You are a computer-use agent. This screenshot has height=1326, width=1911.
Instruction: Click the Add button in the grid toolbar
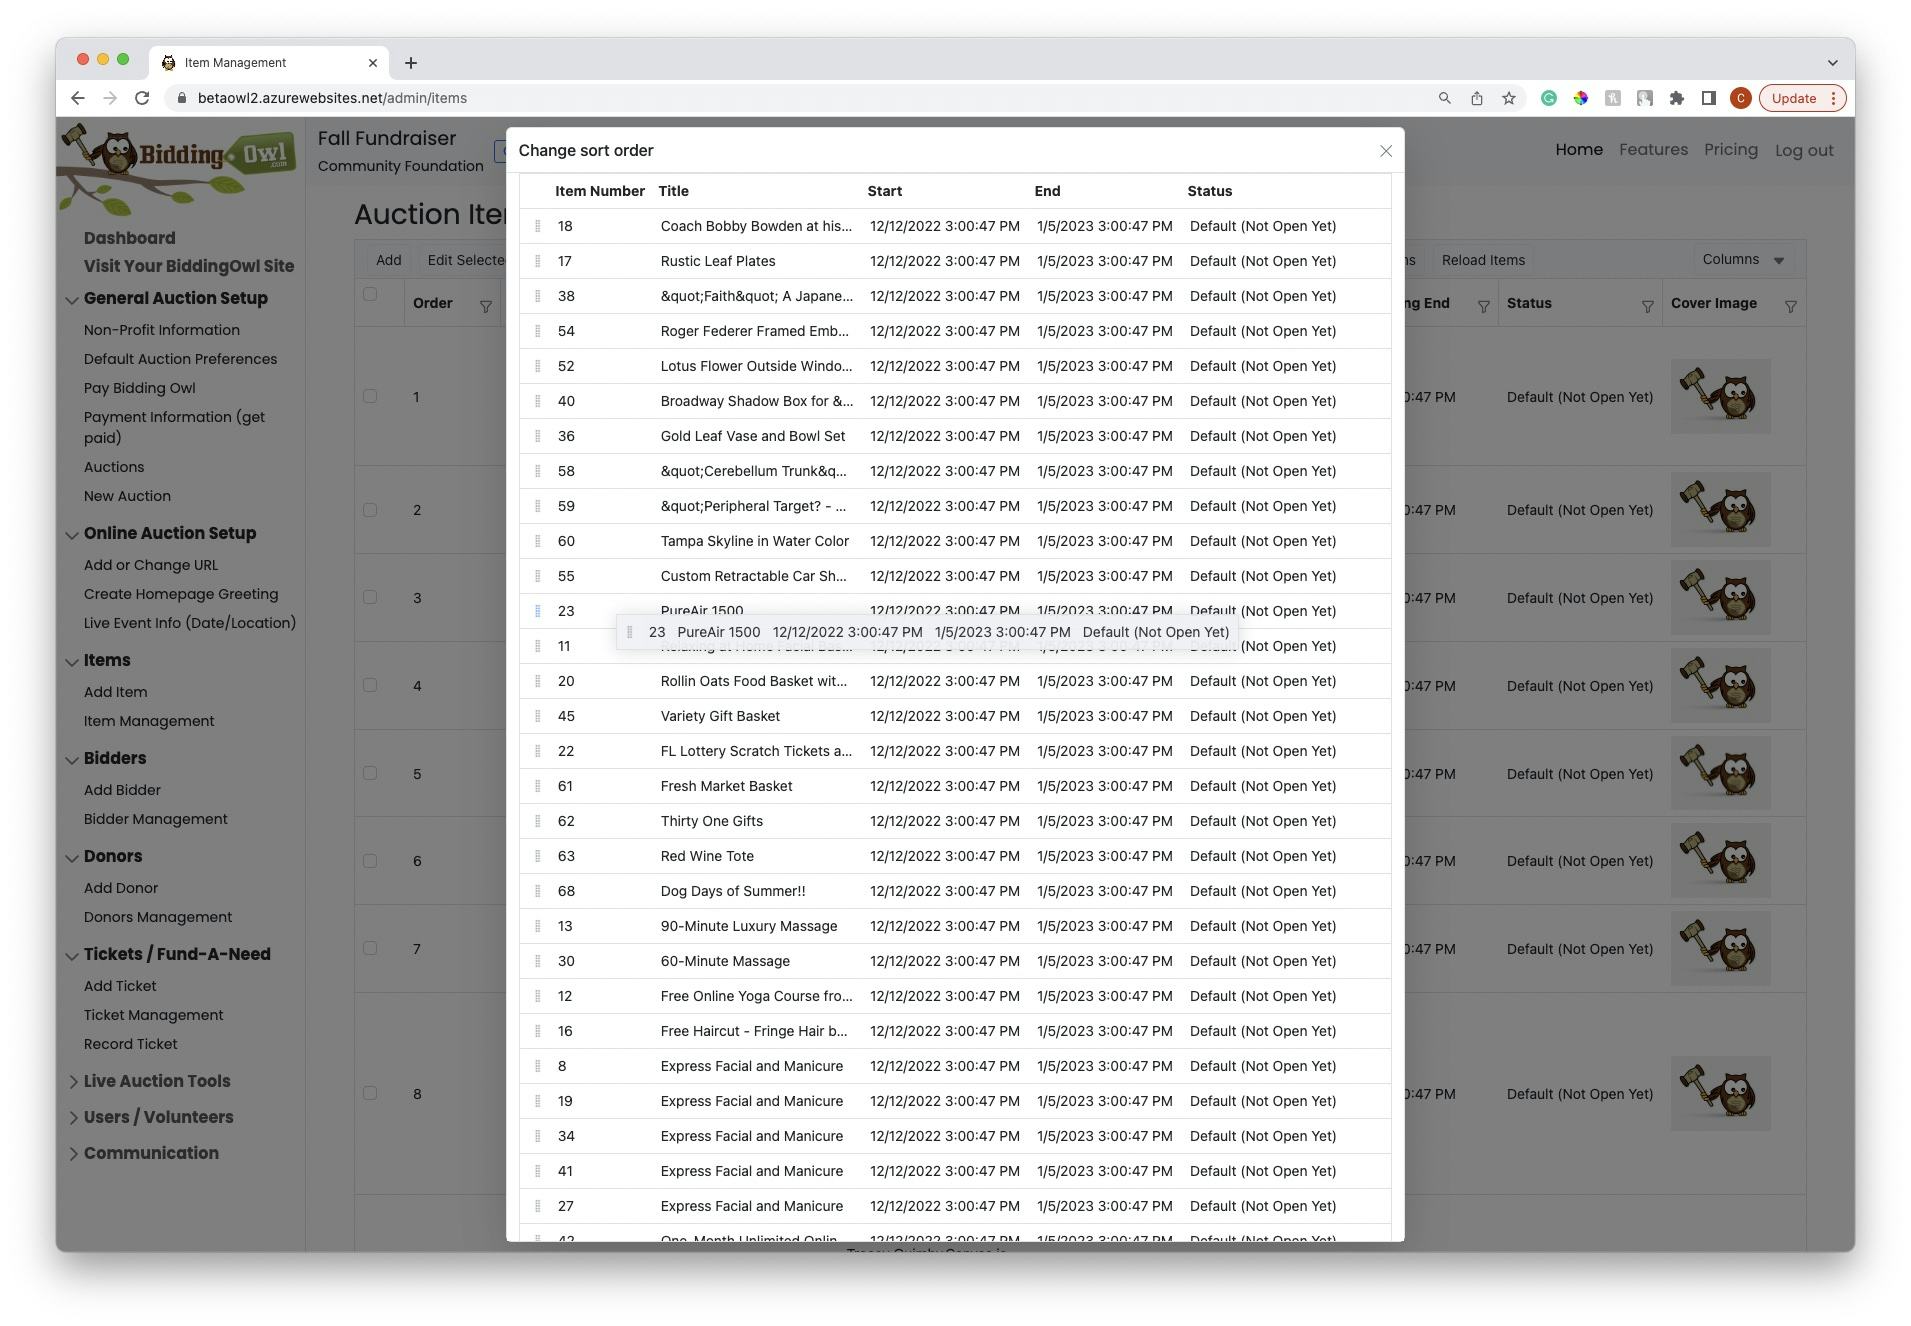pyautogui.click(x=389, y=260)
